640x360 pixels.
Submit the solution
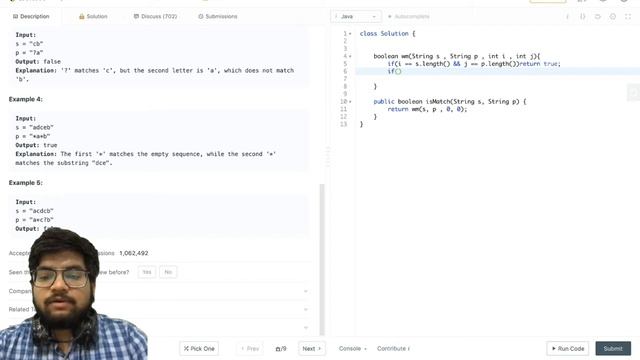pos(613,349)
